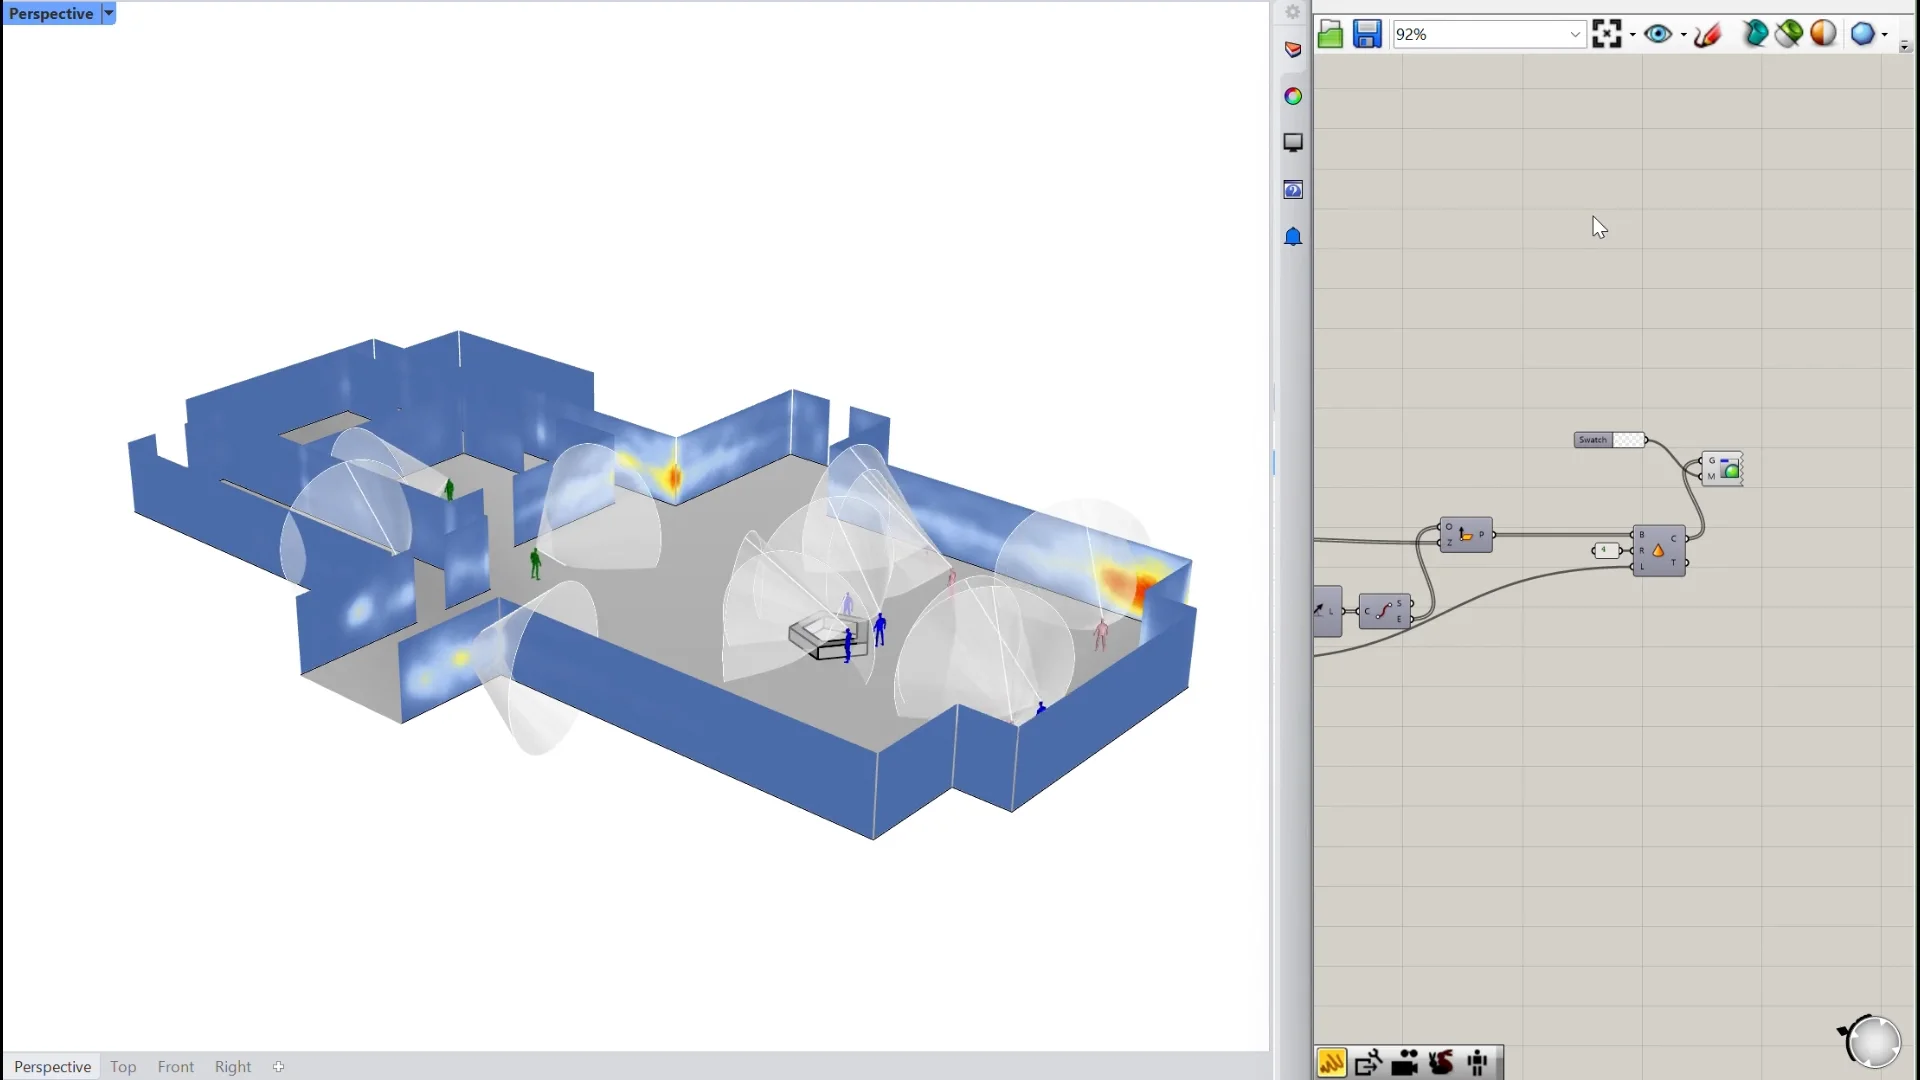Switch to the Top viewport tab
The image size is (1920, 1080).
pyautogui.click(x=123, y=1067)
